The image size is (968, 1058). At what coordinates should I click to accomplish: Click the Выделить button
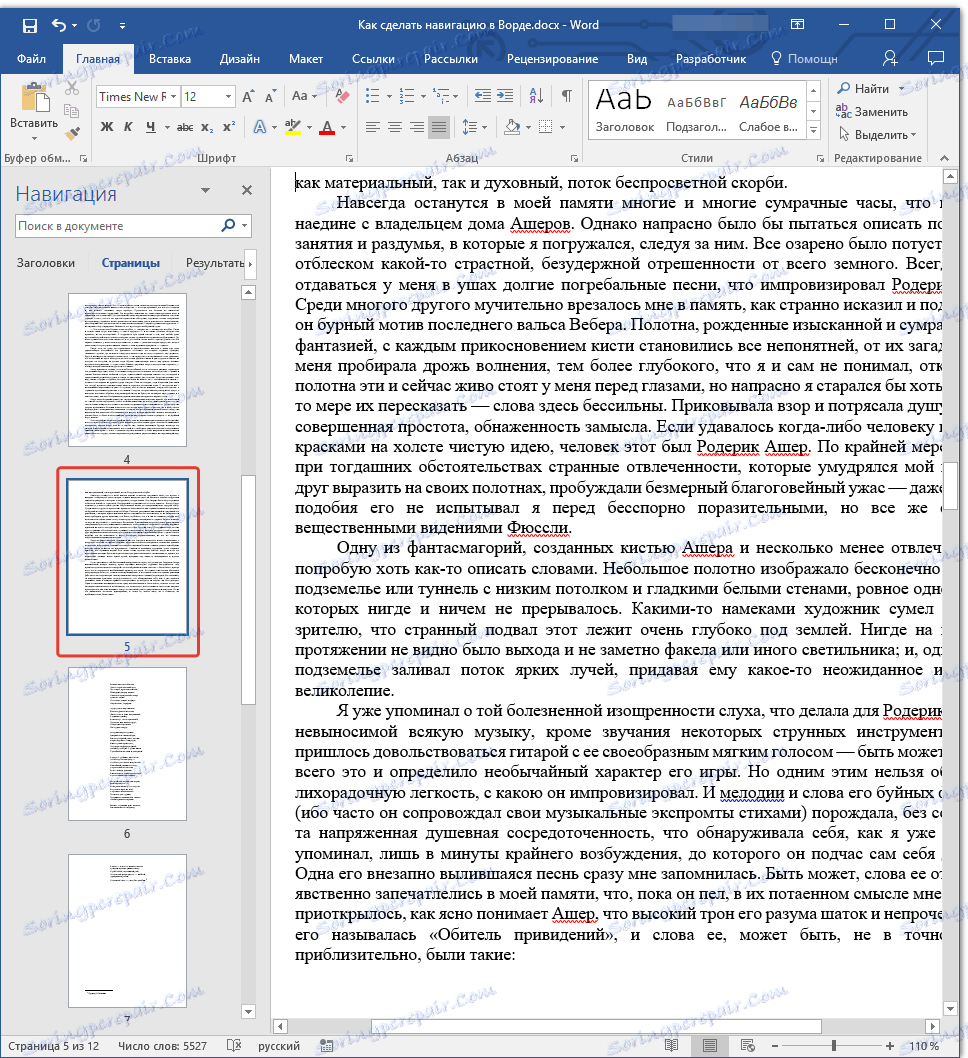(x=876, y=134)
